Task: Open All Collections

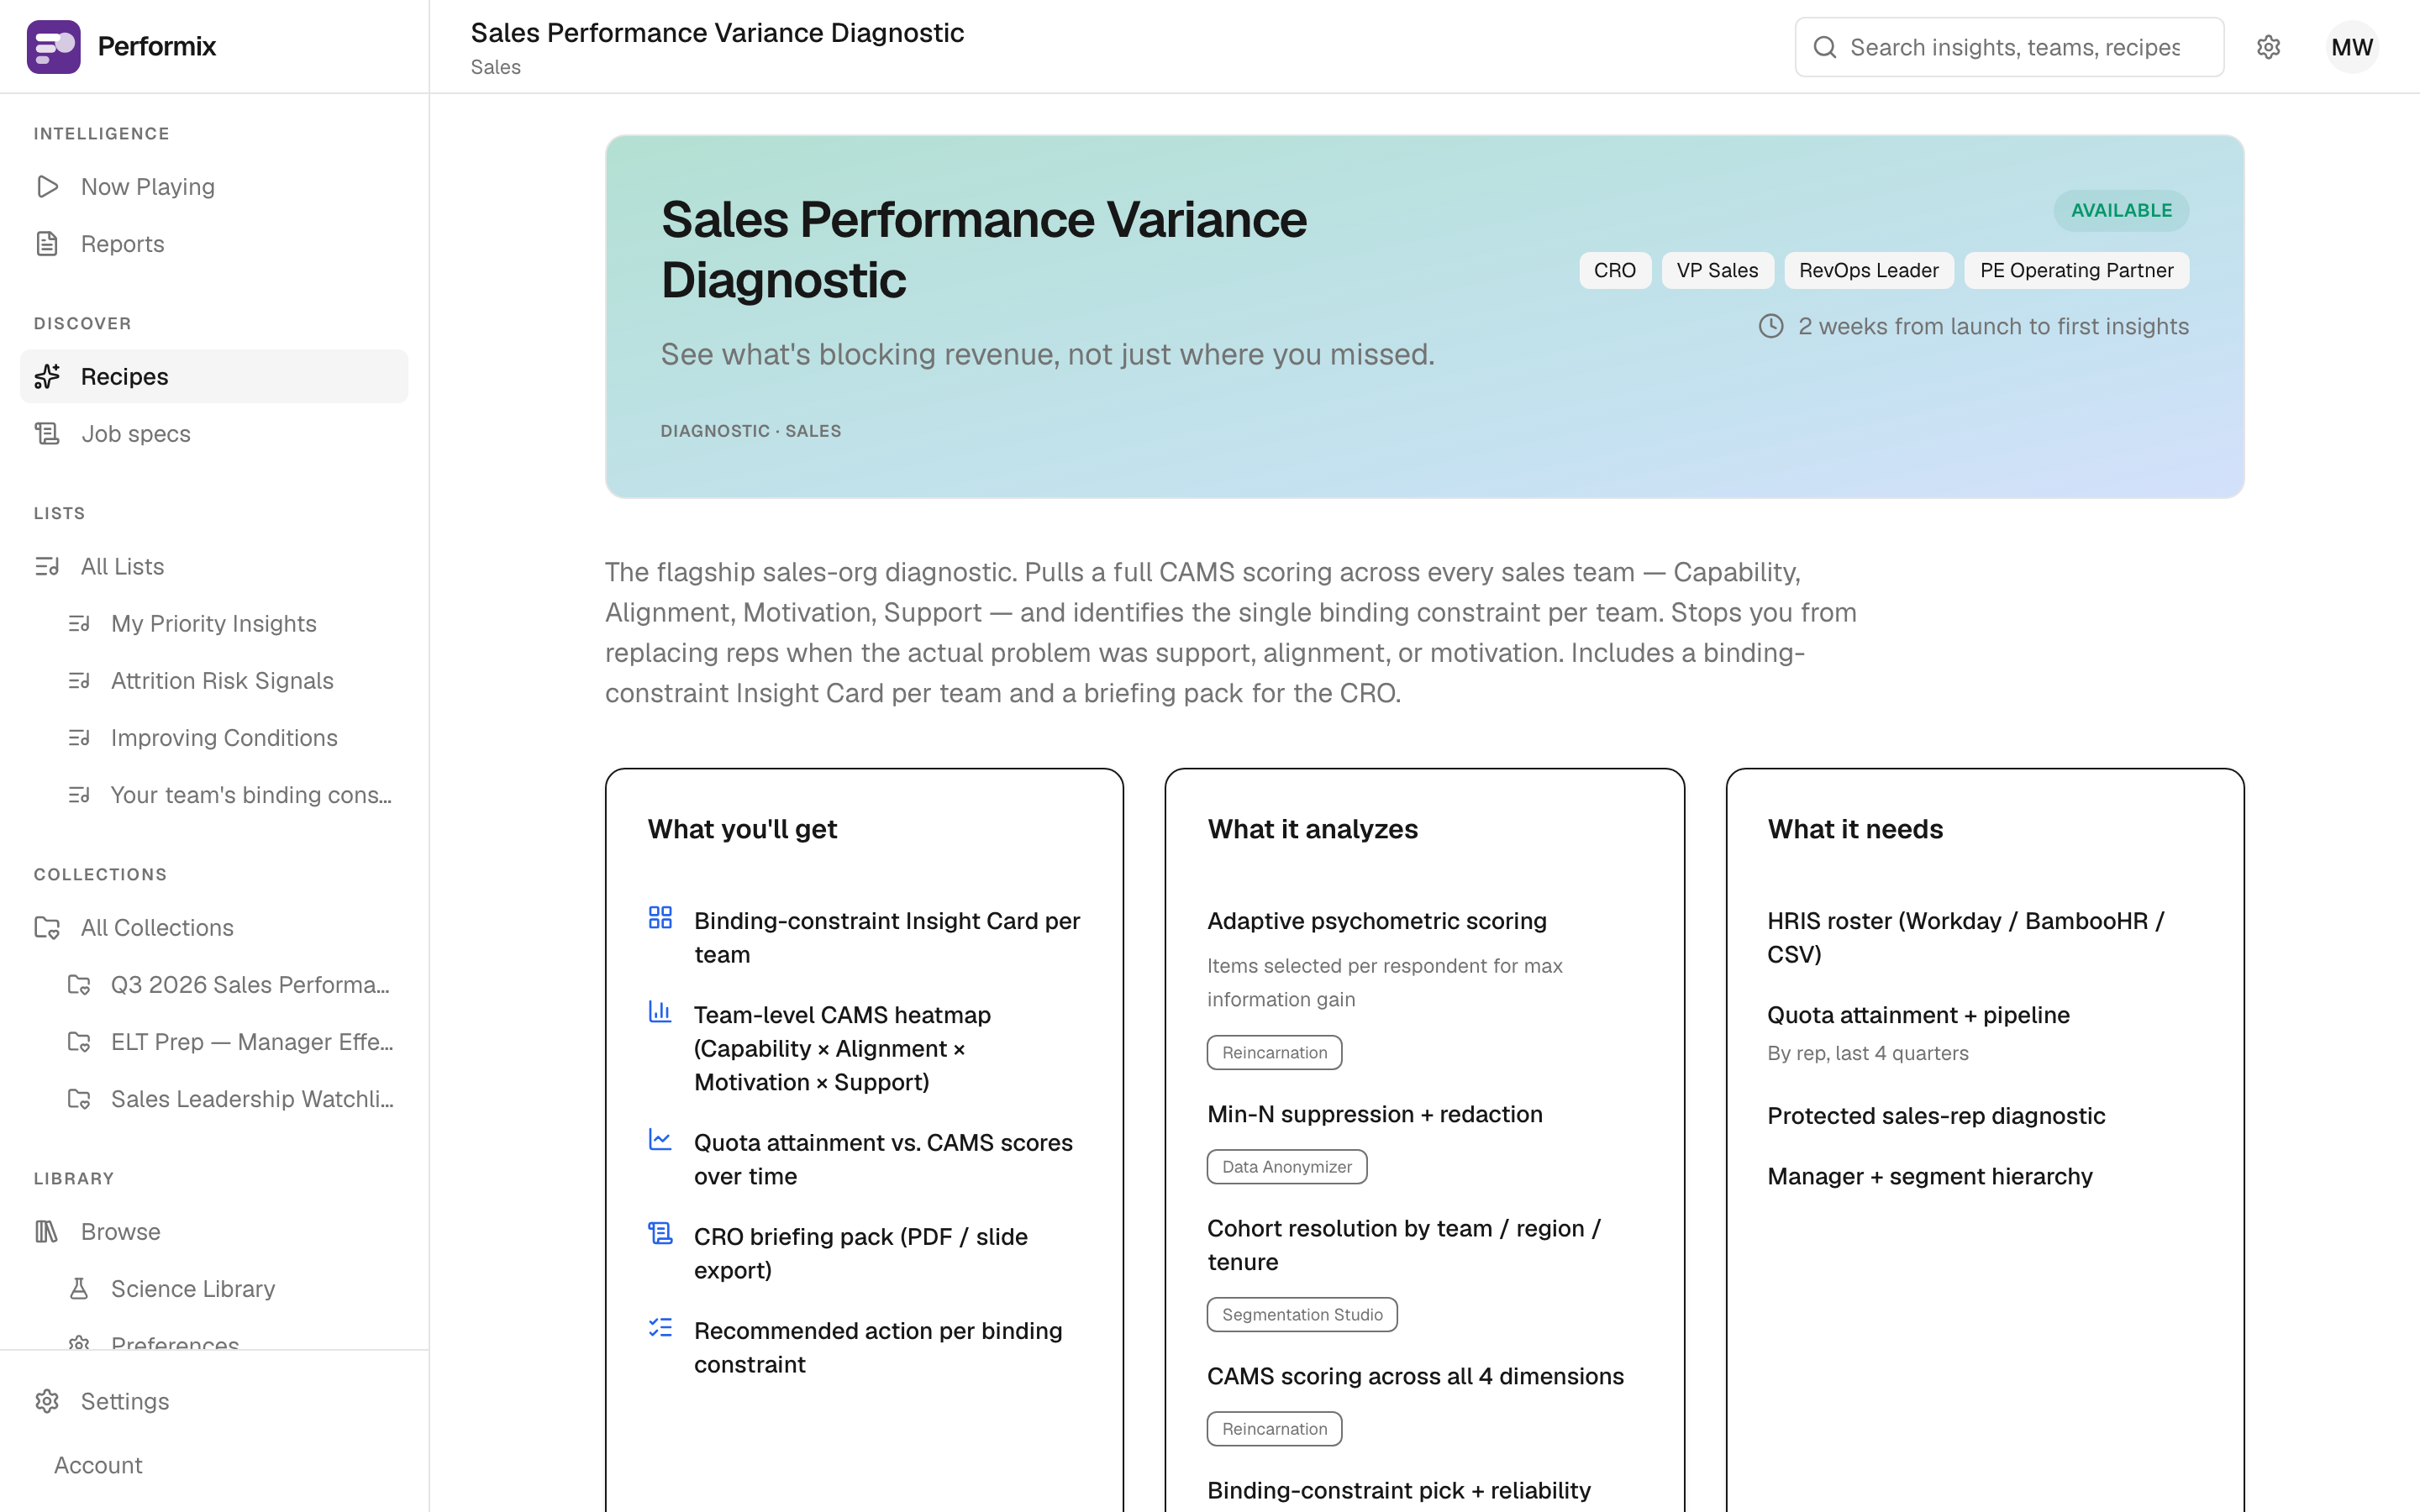Action: click(x=214, y=927)
